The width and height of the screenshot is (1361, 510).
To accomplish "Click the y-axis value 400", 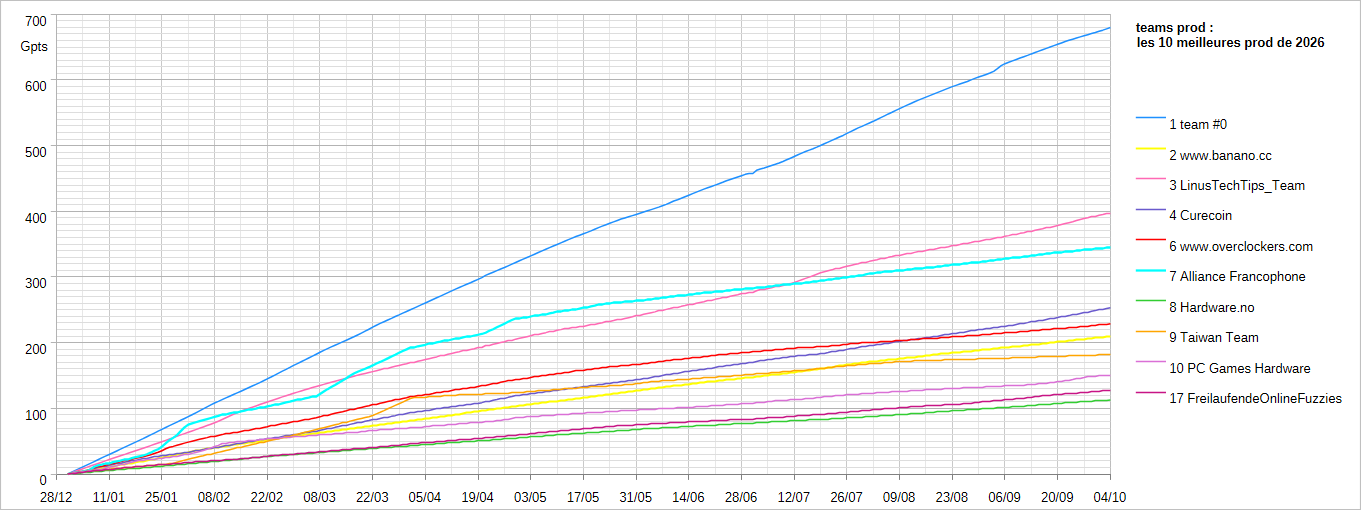I will (36, 218).
